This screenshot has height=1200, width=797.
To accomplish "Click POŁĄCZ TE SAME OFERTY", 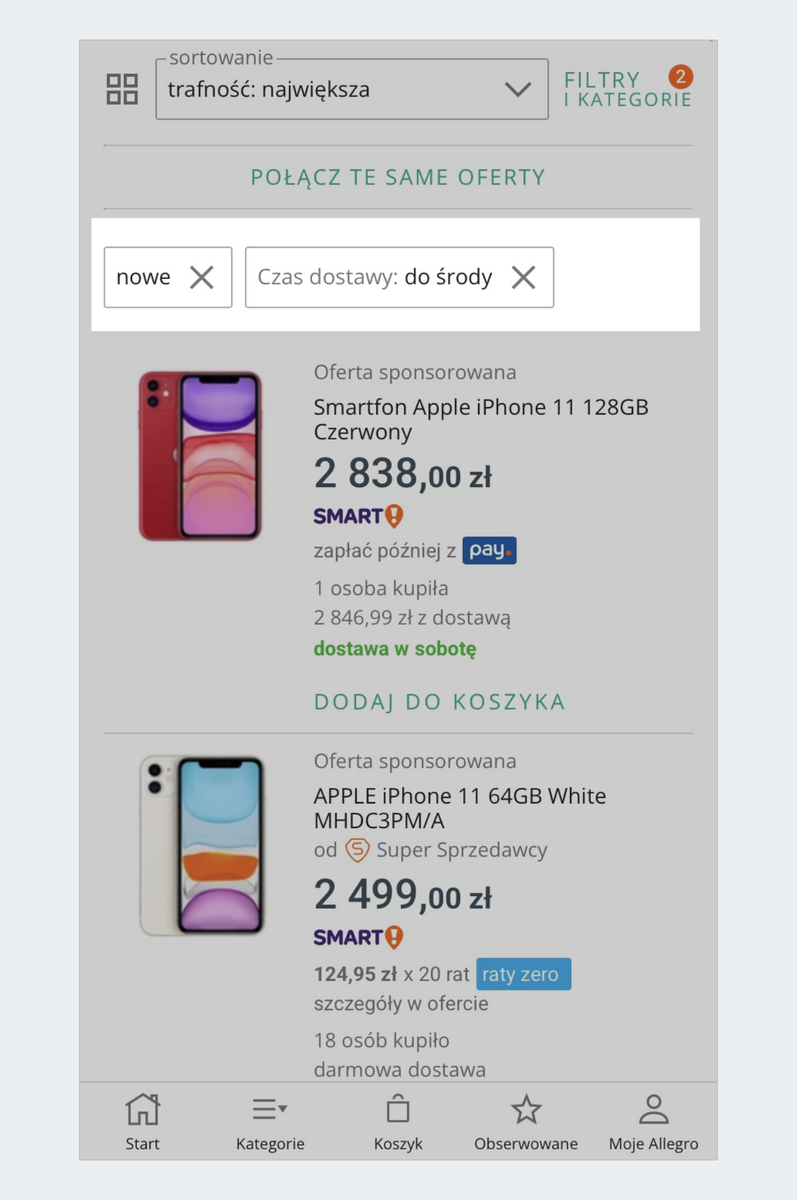I will 398,176.
